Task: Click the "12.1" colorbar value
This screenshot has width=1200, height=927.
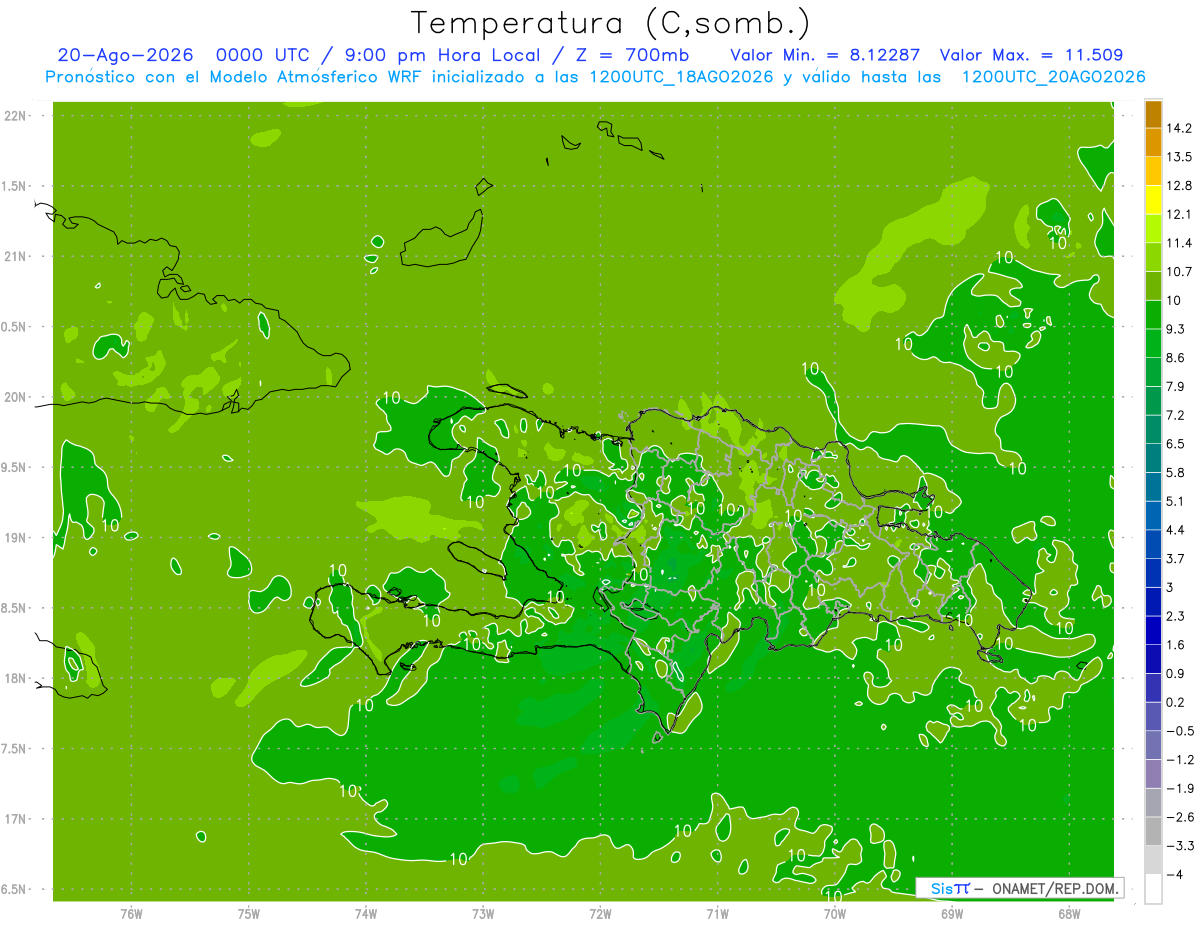Action: (x=1179, y=214)
